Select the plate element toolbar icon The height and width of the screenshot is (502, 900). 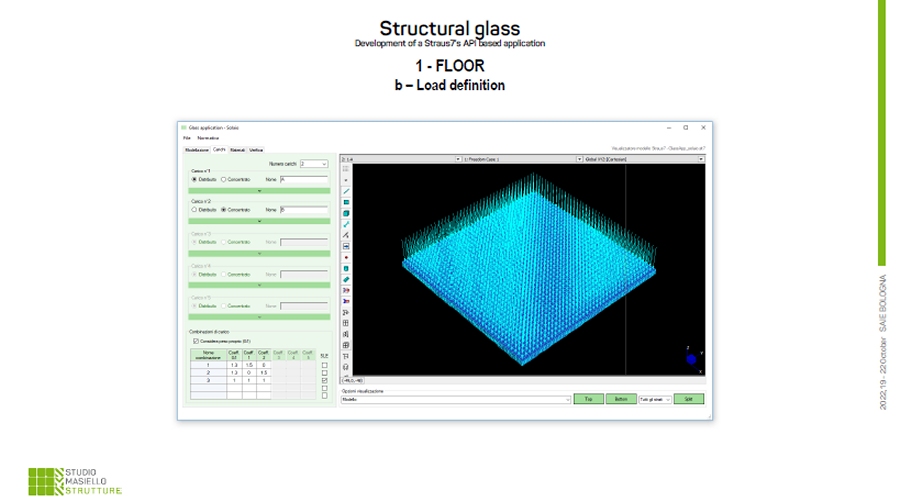(346, 202)
